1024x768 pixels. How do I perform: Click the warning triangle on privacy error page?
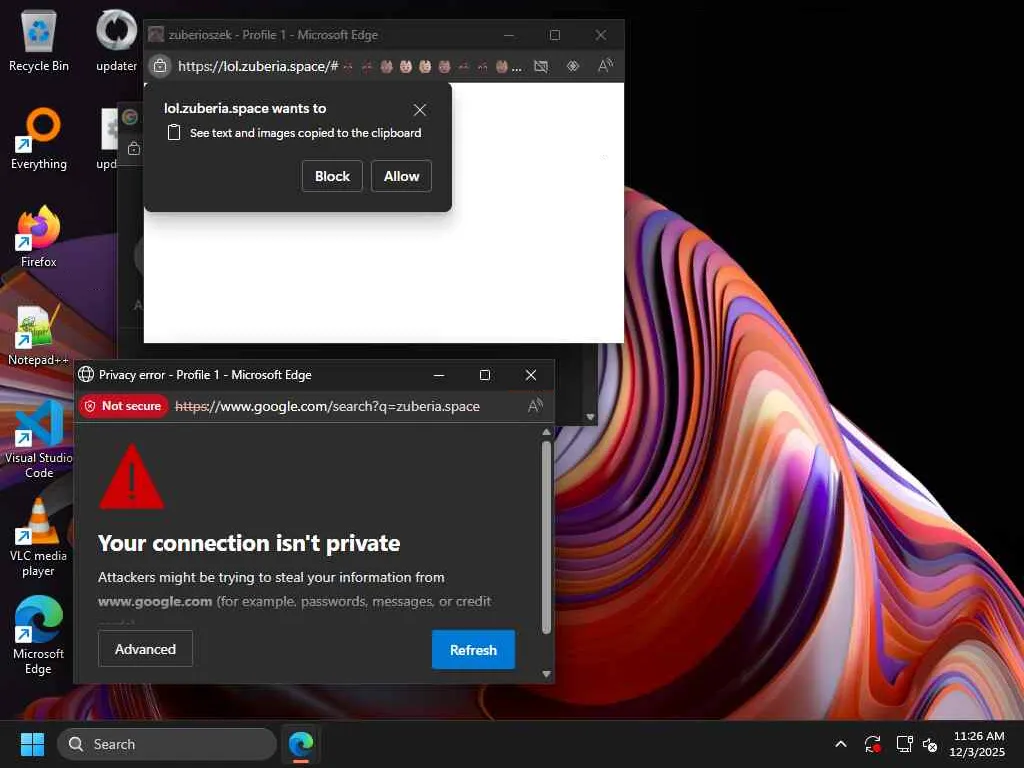pyautogui.click(x=131, y=477)
